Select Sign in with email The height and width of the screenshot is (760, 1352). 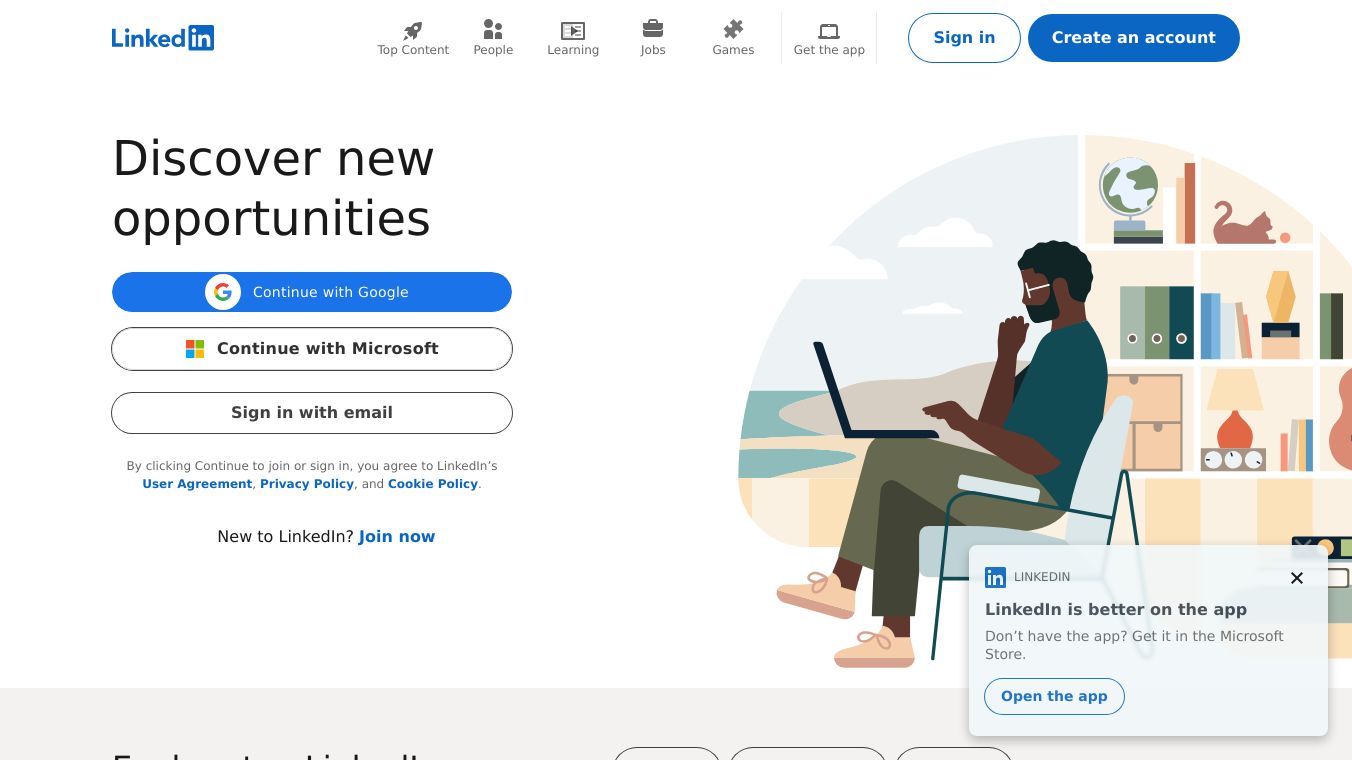coord(312,413)
